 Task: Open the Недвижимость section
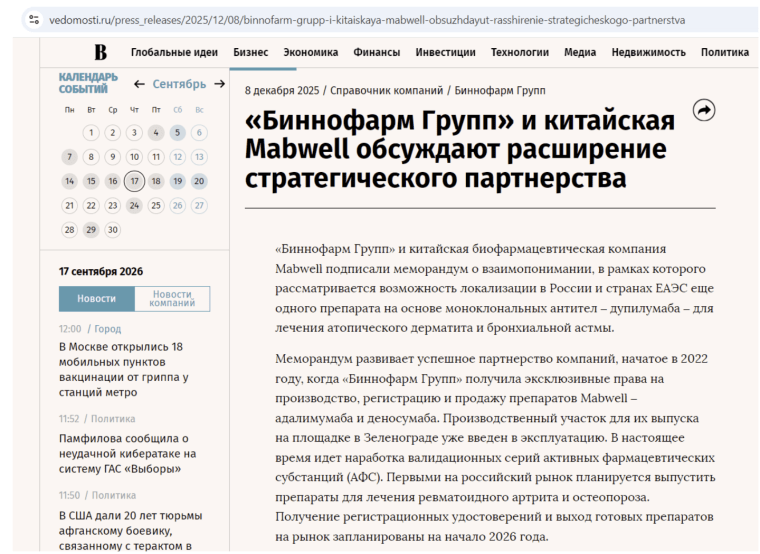pyautogui.click(x=649, y=52)
